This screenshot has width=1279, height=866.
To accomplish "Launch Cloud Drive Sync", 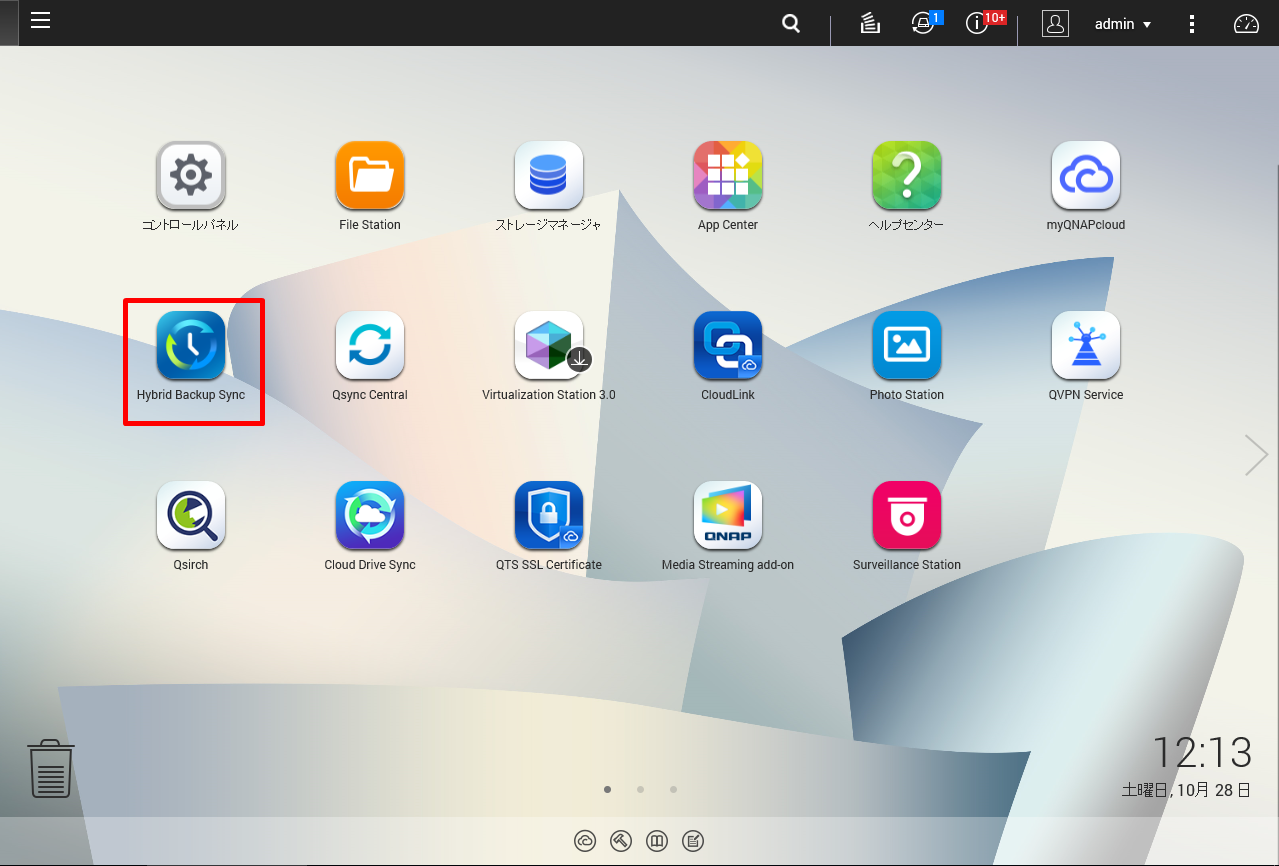I will point(370,516).
